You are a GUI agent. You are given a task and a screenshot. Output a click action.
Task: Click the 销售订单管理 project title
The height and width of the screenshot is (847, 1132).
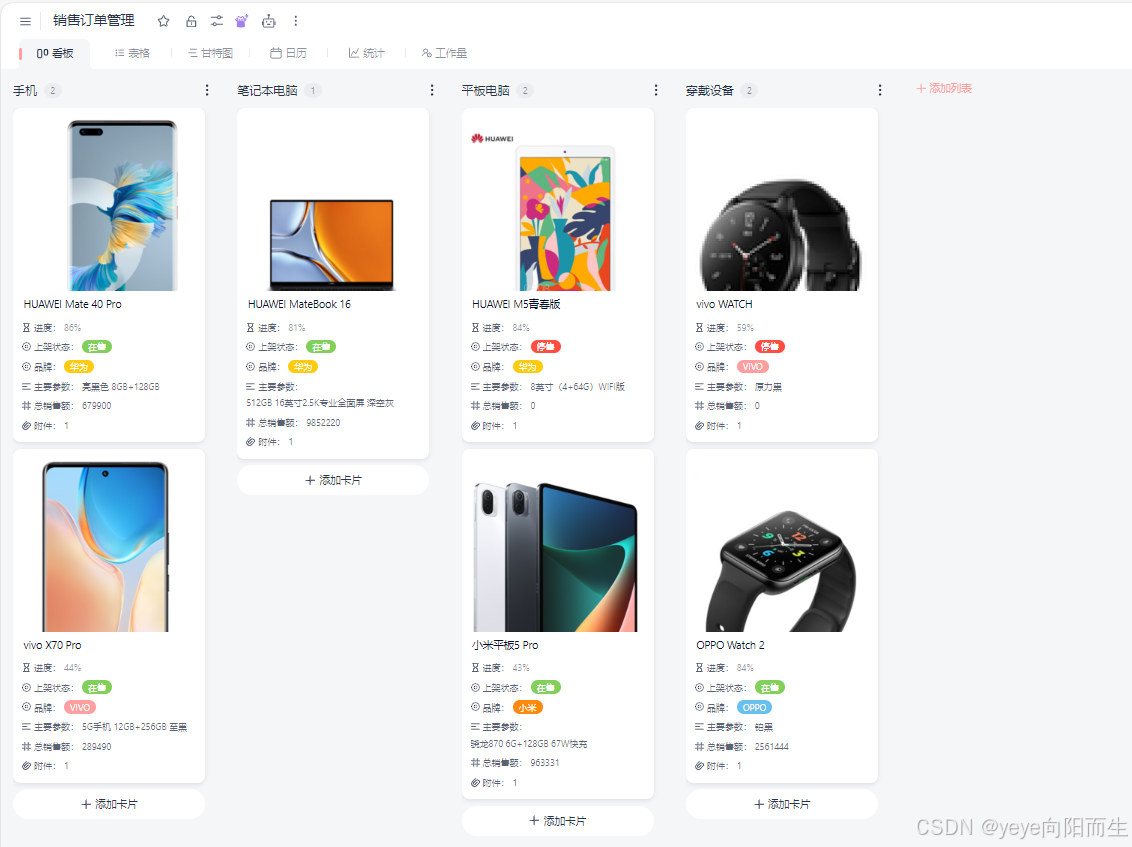[94, 20]
